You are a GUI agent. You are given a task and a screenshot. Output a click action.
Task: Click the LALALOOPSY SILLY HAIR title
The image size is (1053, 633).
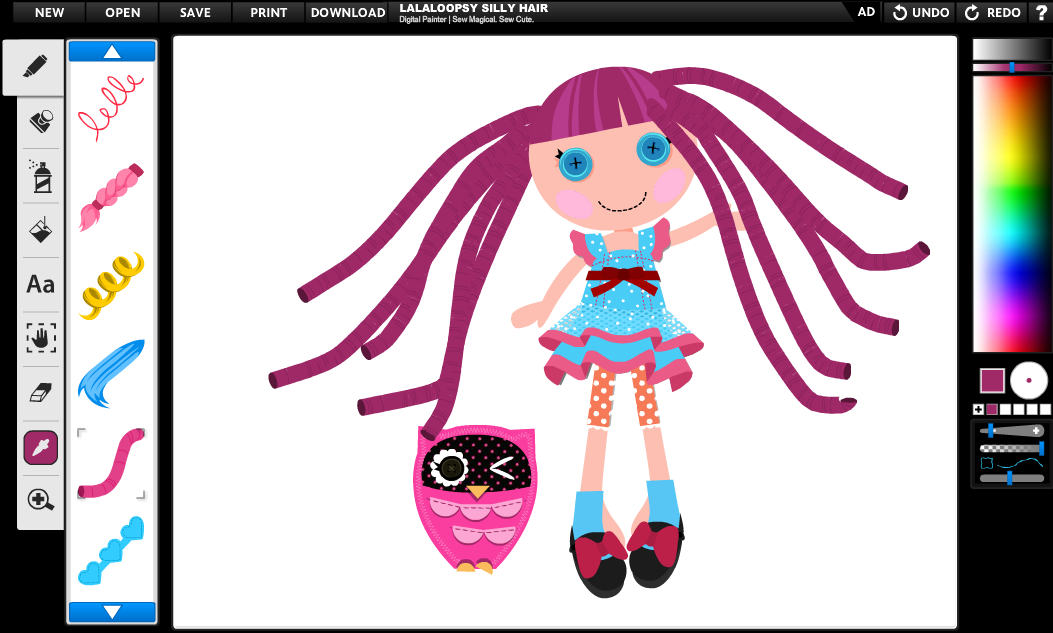[x=473, y=8]
